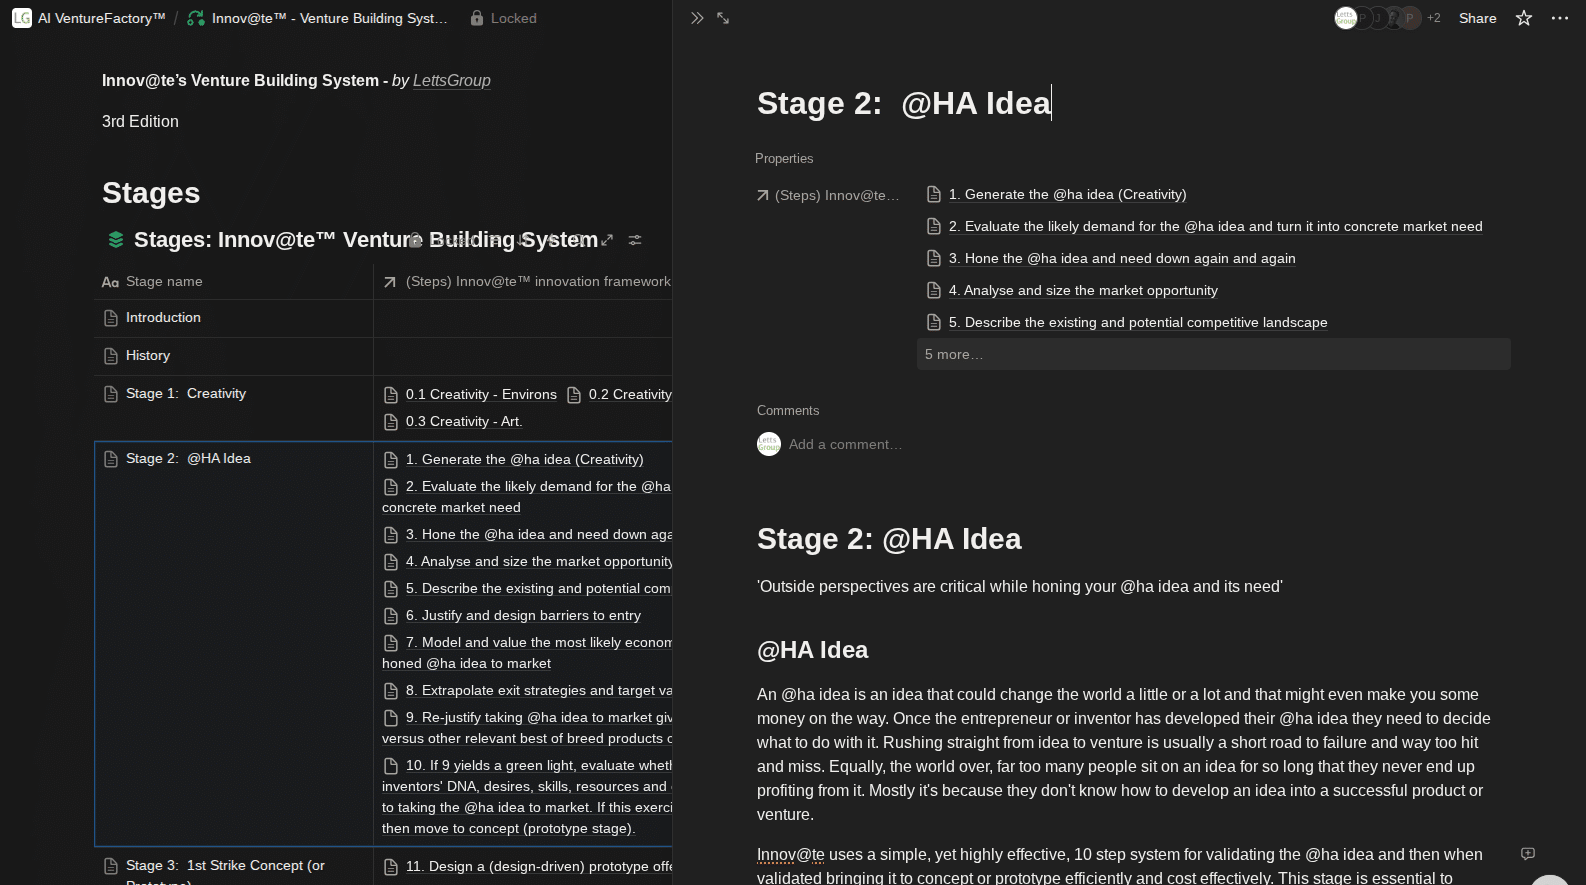Screen dimensions: 1586x885
Task: Click the @HA Idea subheading in the panel
Action: [x=812, y=651]
